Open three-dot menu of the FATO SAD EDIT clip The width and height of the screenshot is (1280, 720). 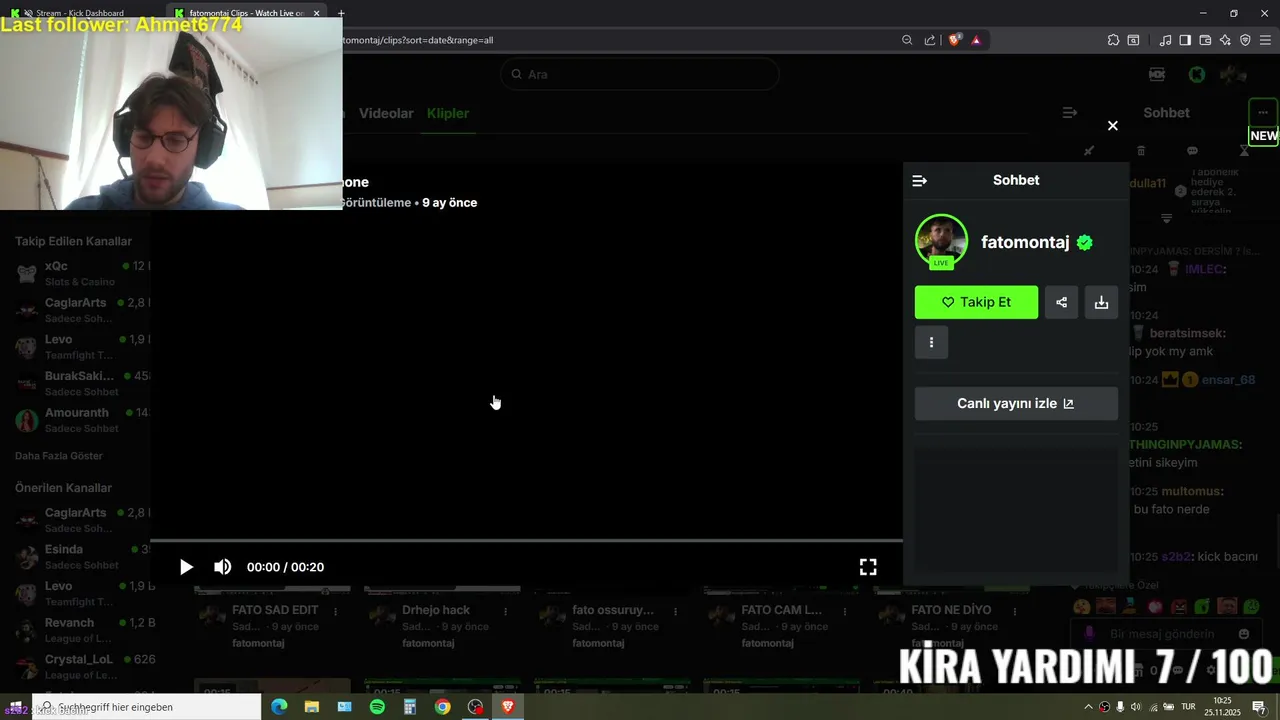click(336, 611)
